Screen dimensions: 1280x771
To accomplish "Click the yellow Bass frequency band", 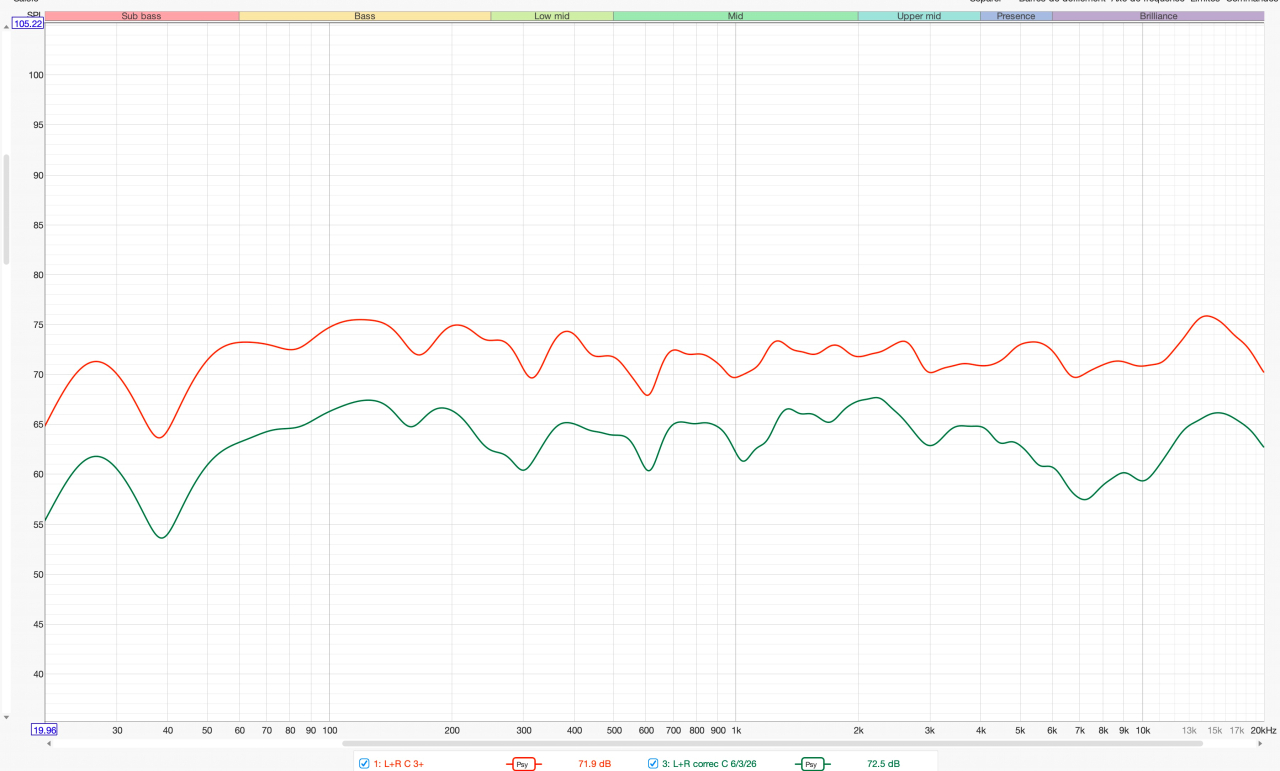I will pyautogui.click(x=365, y=16).
